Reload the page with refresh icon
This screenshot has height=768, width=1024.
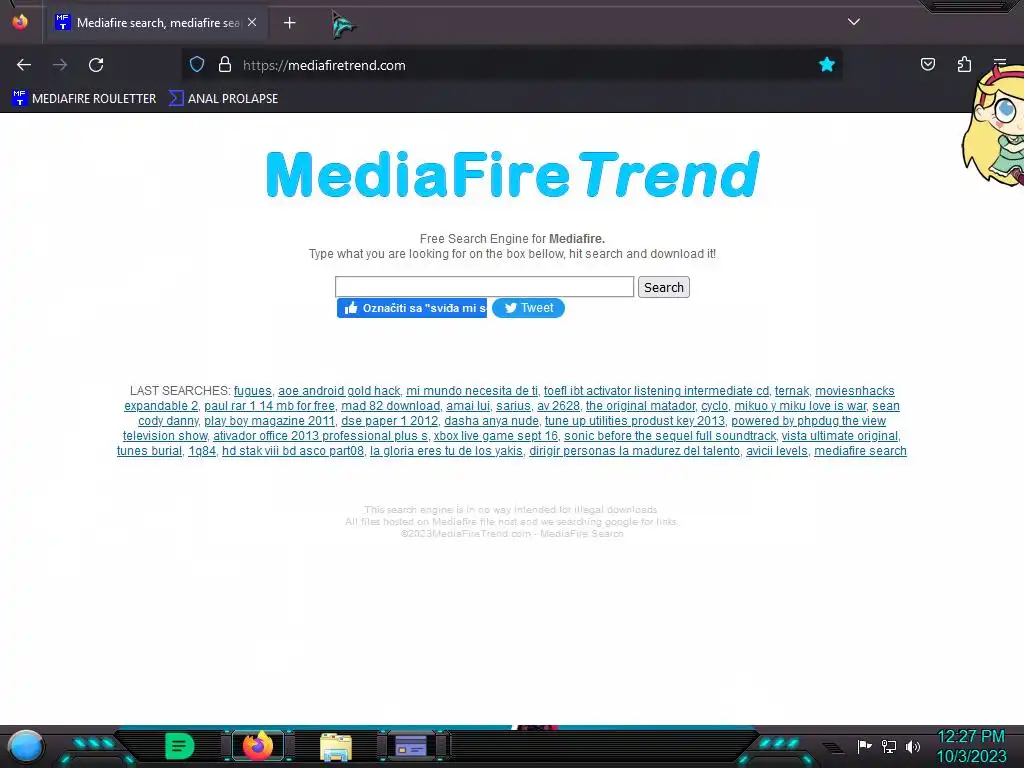(96, 65)
